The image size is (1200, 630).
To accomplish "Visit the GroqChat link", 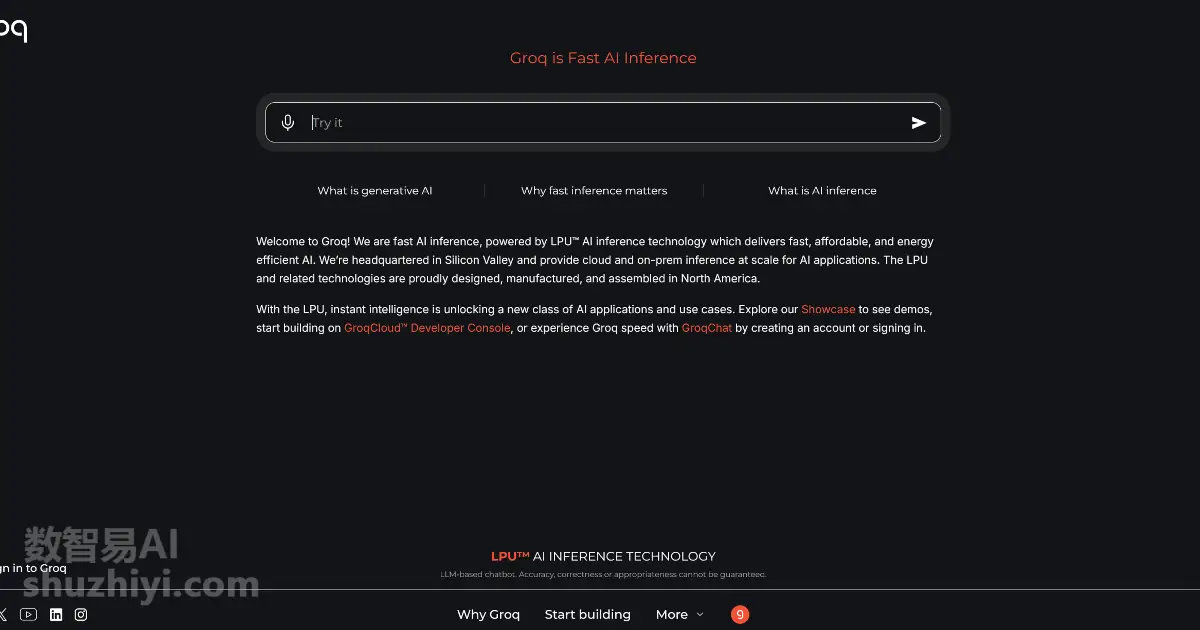I will (706, 328).
